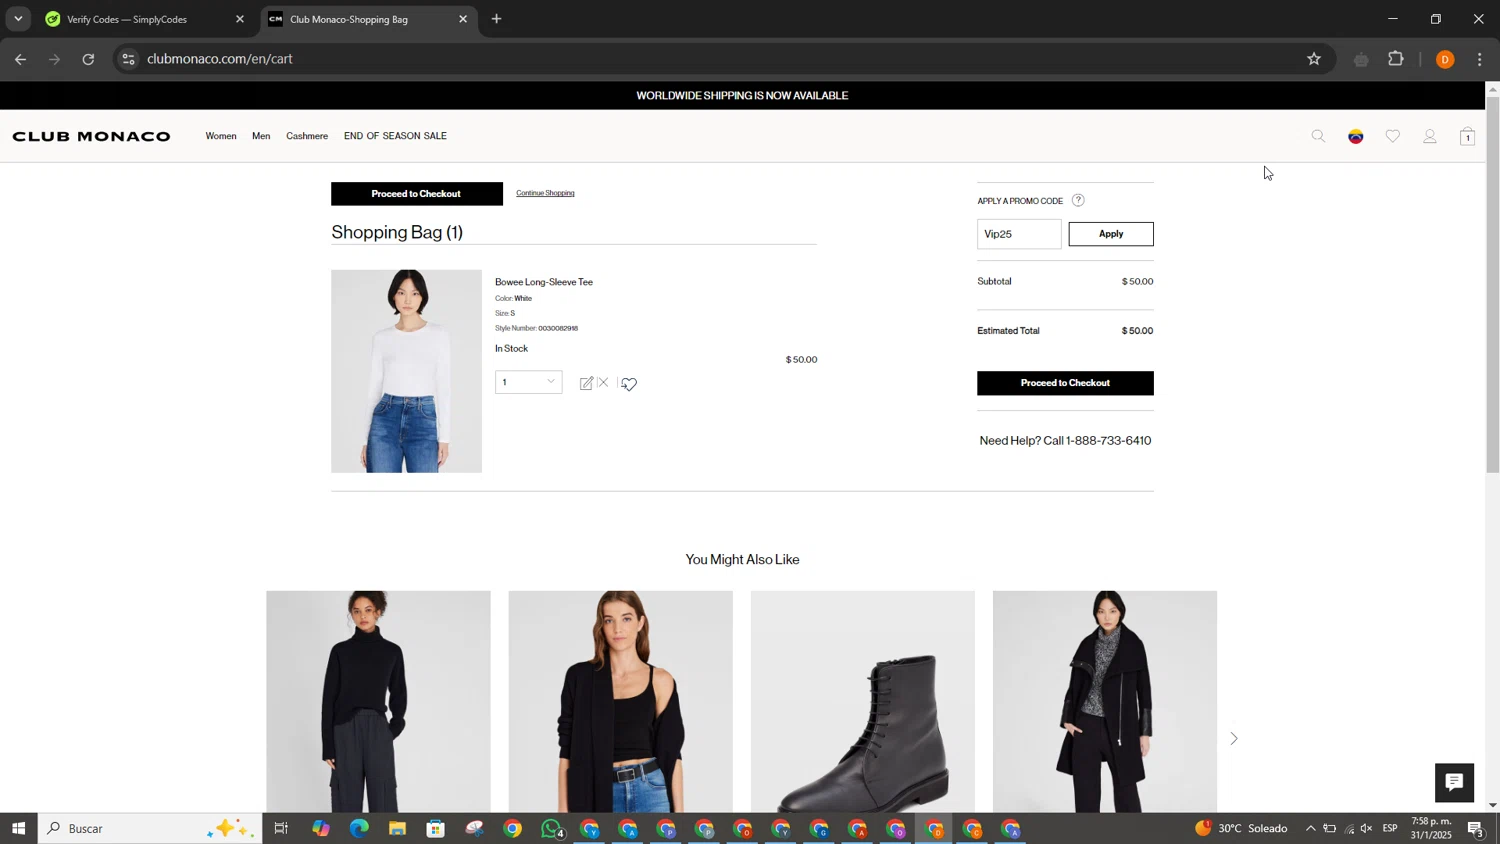Click Proceed to Checkout under Estimated Total
This screenshot has width=1500, height=844.
click(x=1065, y=383)
